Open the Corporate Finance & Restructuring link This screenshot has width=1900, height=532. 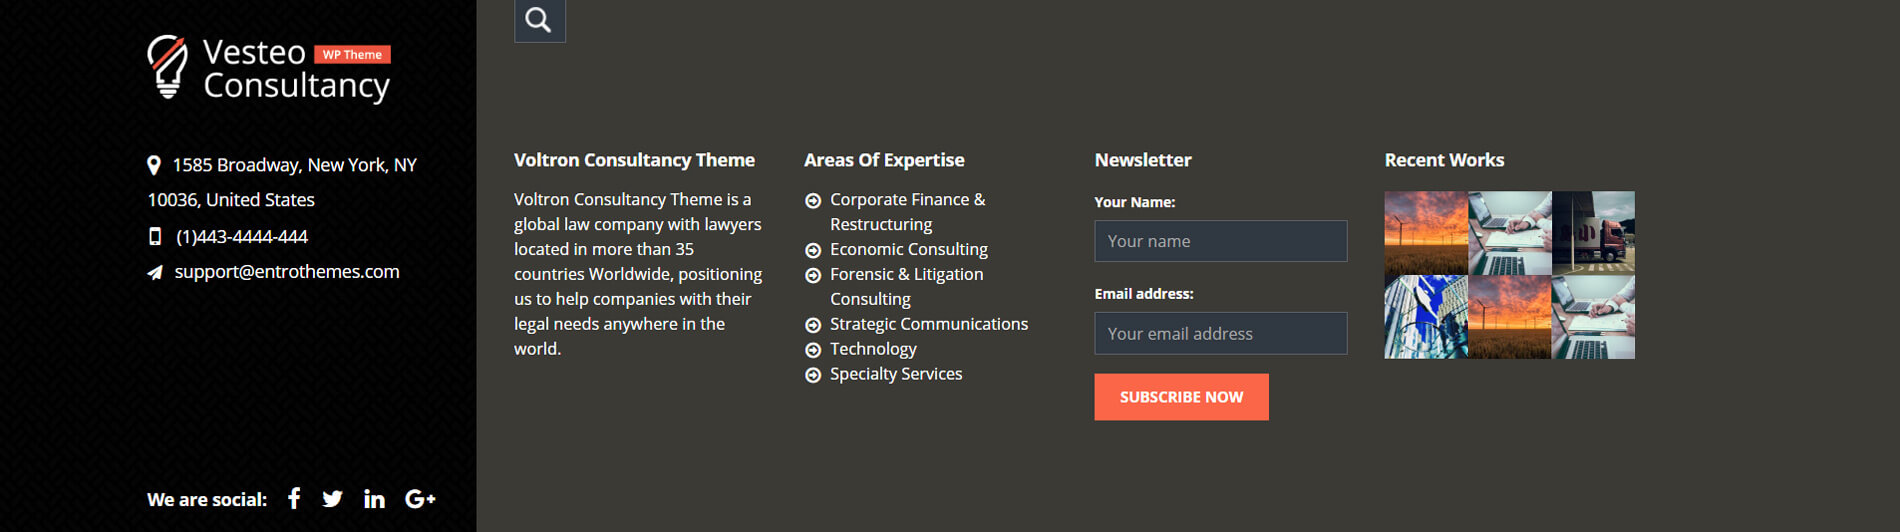907,212
